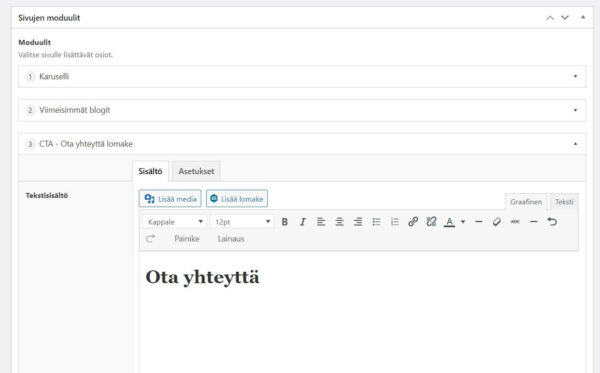Open the Sisältö tab
This screenshot has height=373, width=600.
(150, 171)
